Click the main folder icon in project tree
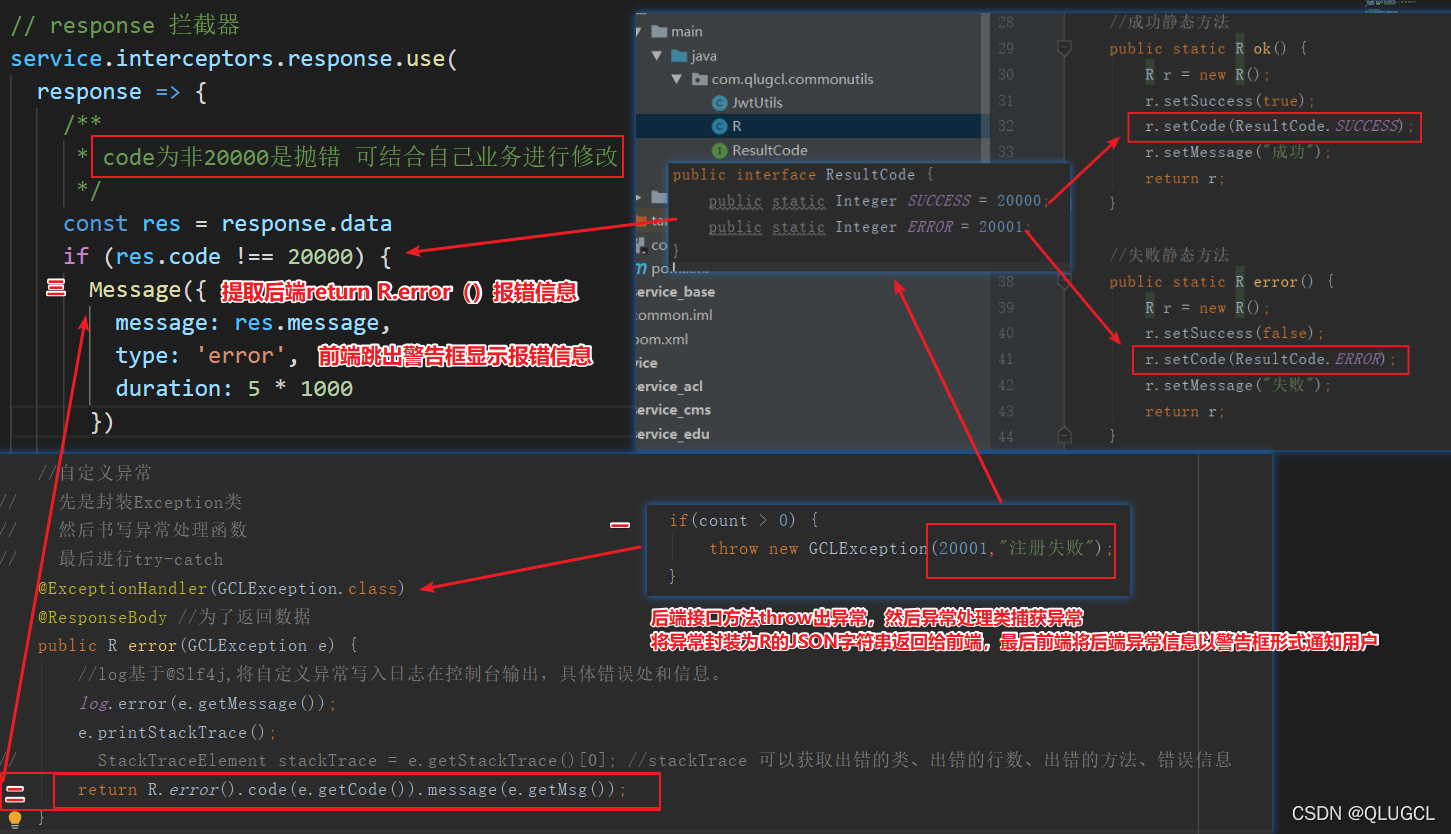The width and height of the screenshot is (1451, 834). pyautogui.click(x=659, y=32)
